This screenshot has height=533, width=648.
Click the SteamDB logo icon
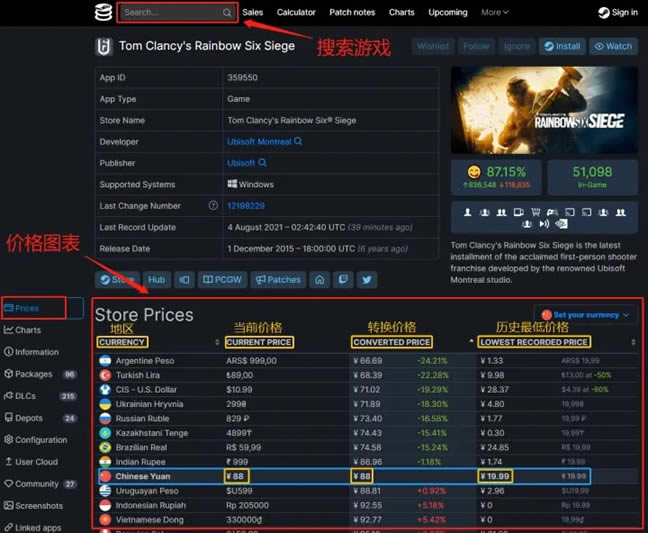click(x=103, y=12)
